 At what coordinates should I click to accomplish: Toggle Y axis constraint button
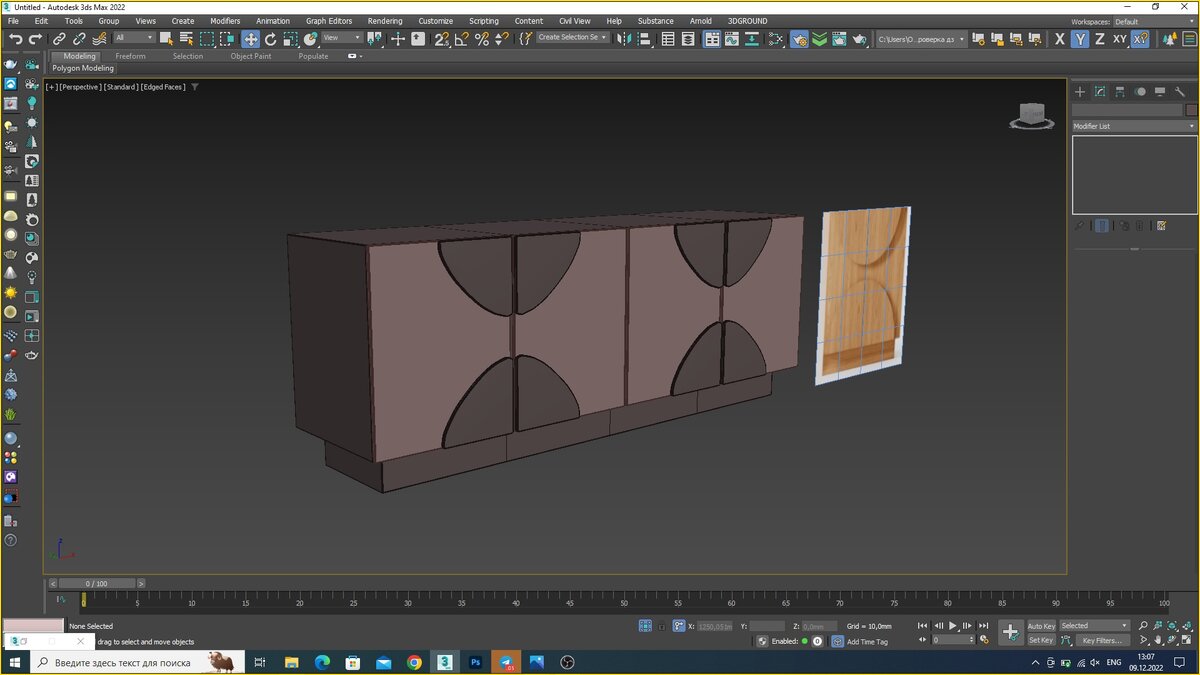click(x=1080, y=39)
